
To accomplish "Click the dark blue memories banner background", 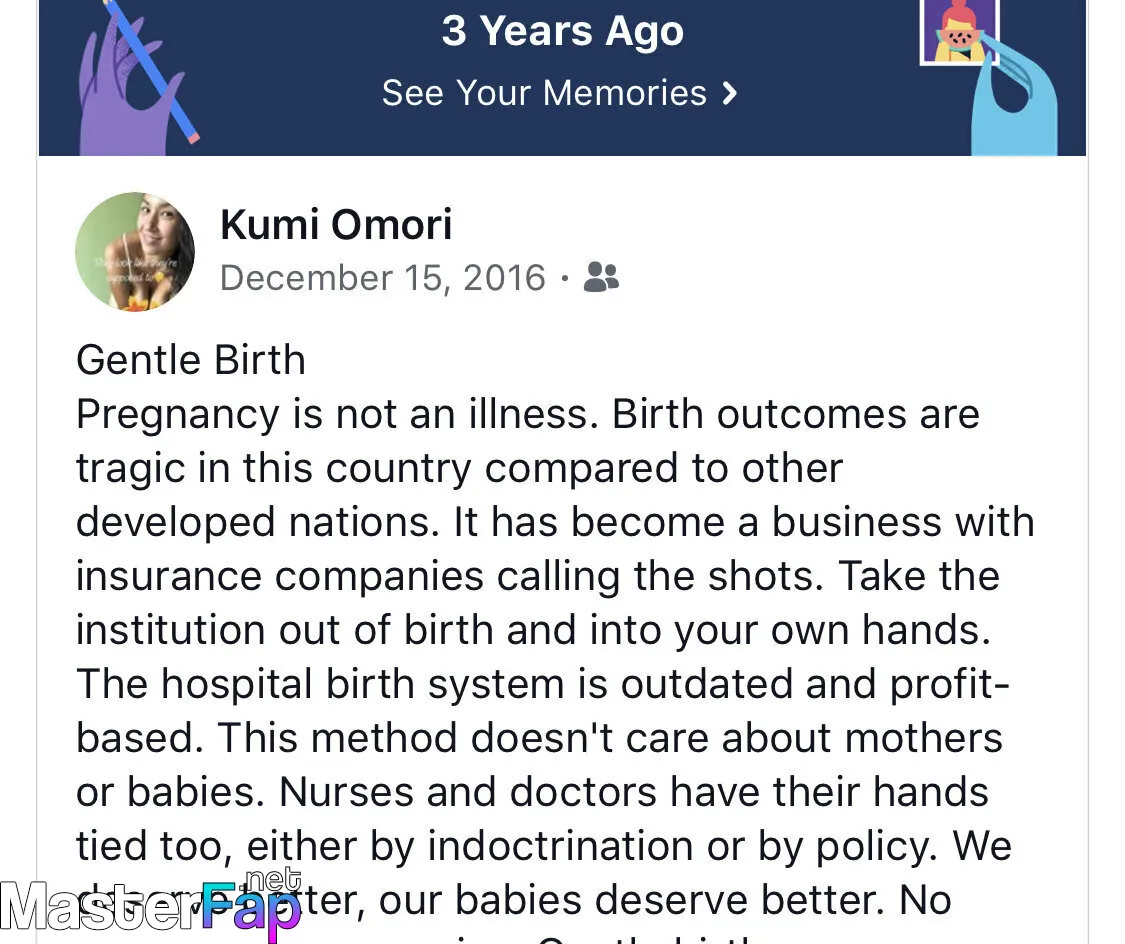I will (x=562, y=77).
